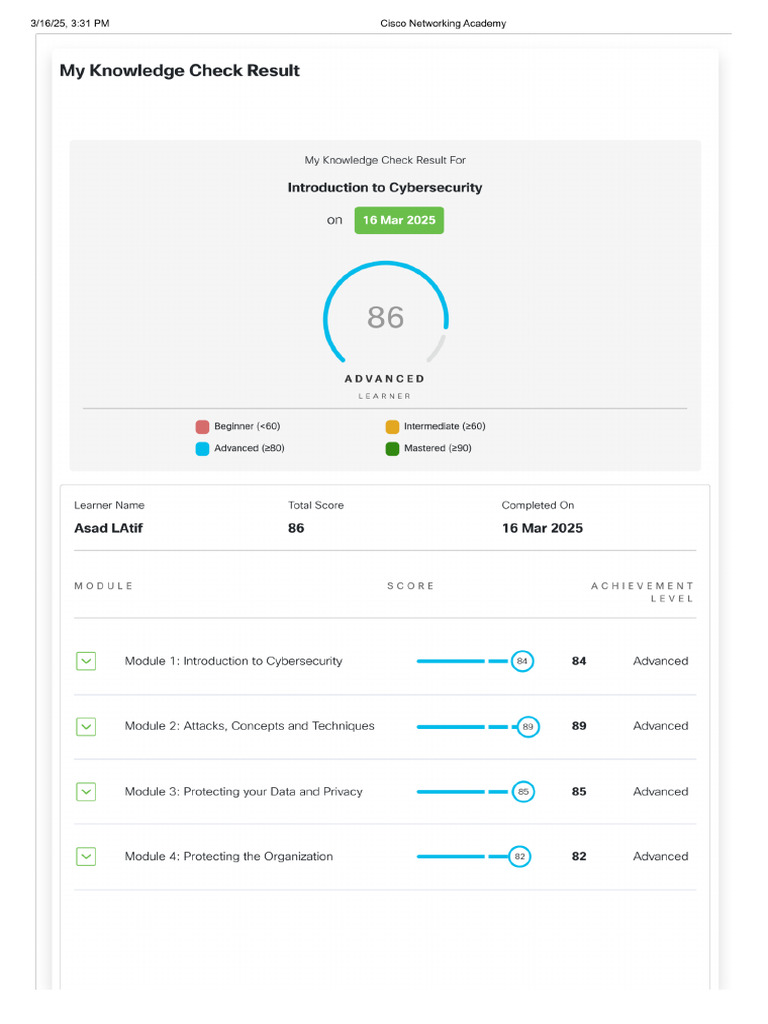
Task: Expand Module 3 Protecting your Data row
Action: click(x=86, y=791)
